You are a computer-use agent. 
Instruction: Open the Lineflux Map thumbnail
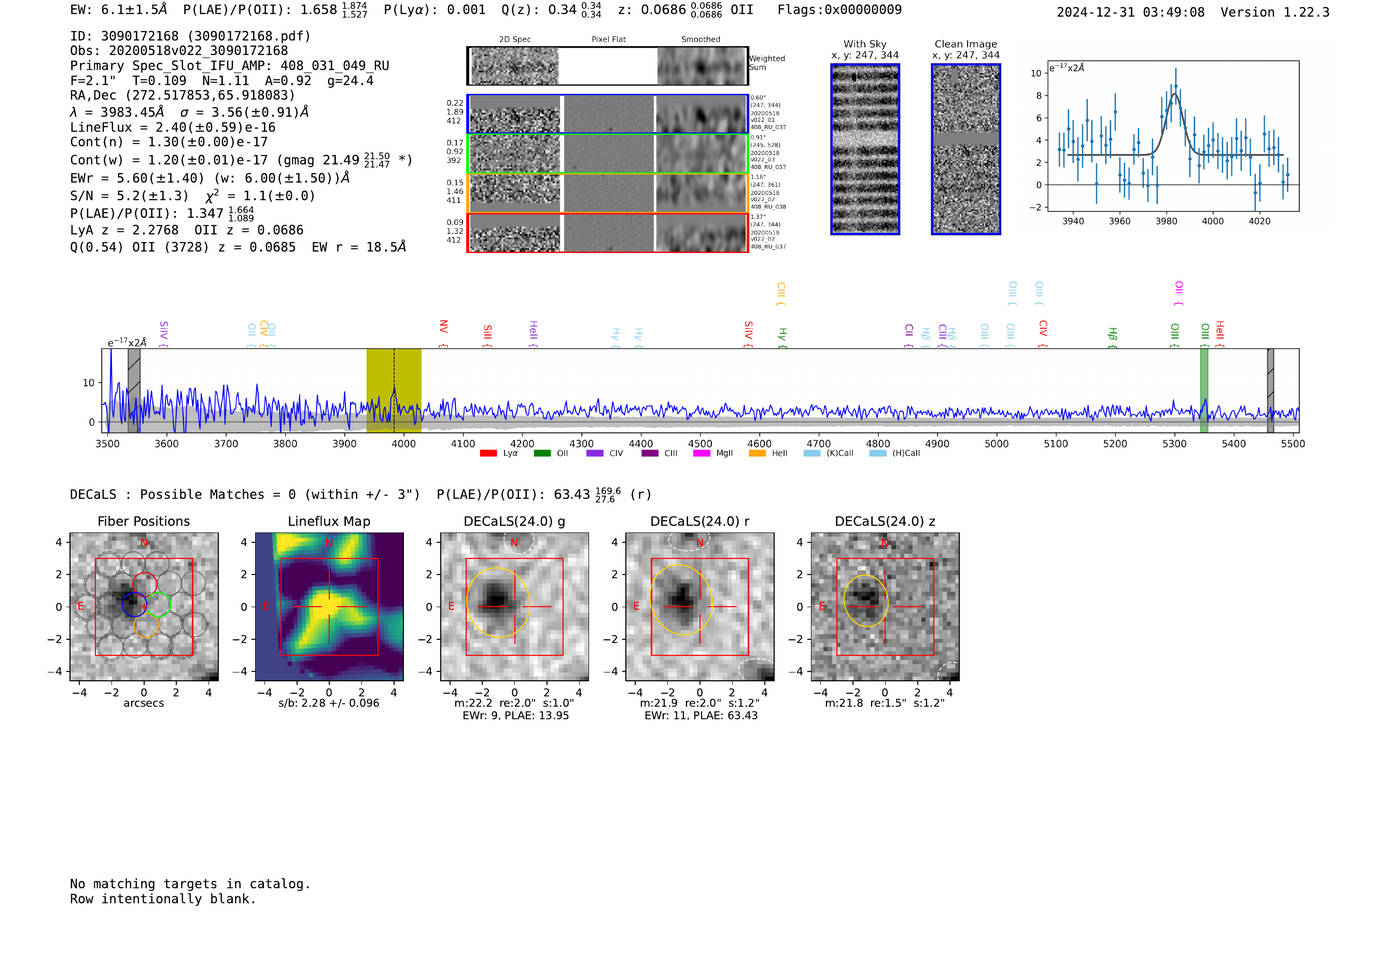329,607
